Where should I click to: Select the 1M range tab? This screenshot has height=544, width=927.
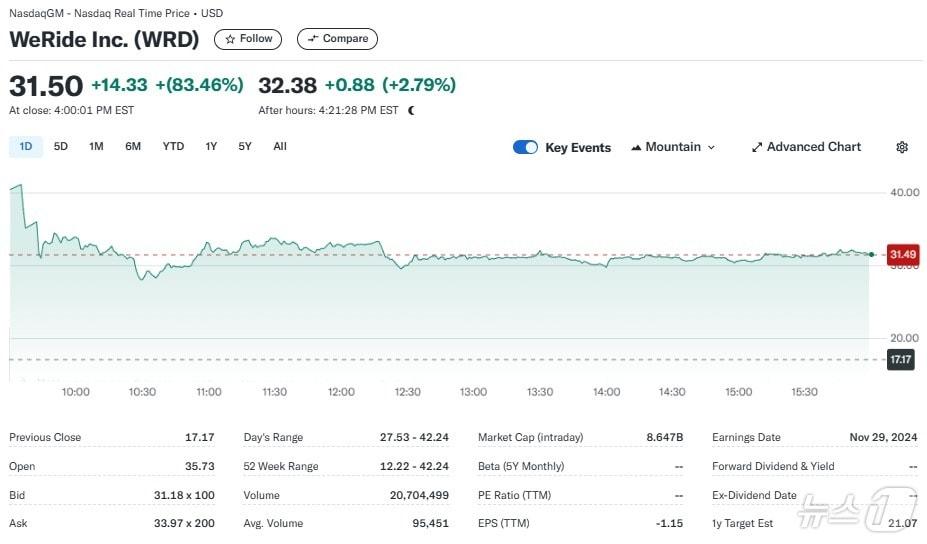(96, 146)
